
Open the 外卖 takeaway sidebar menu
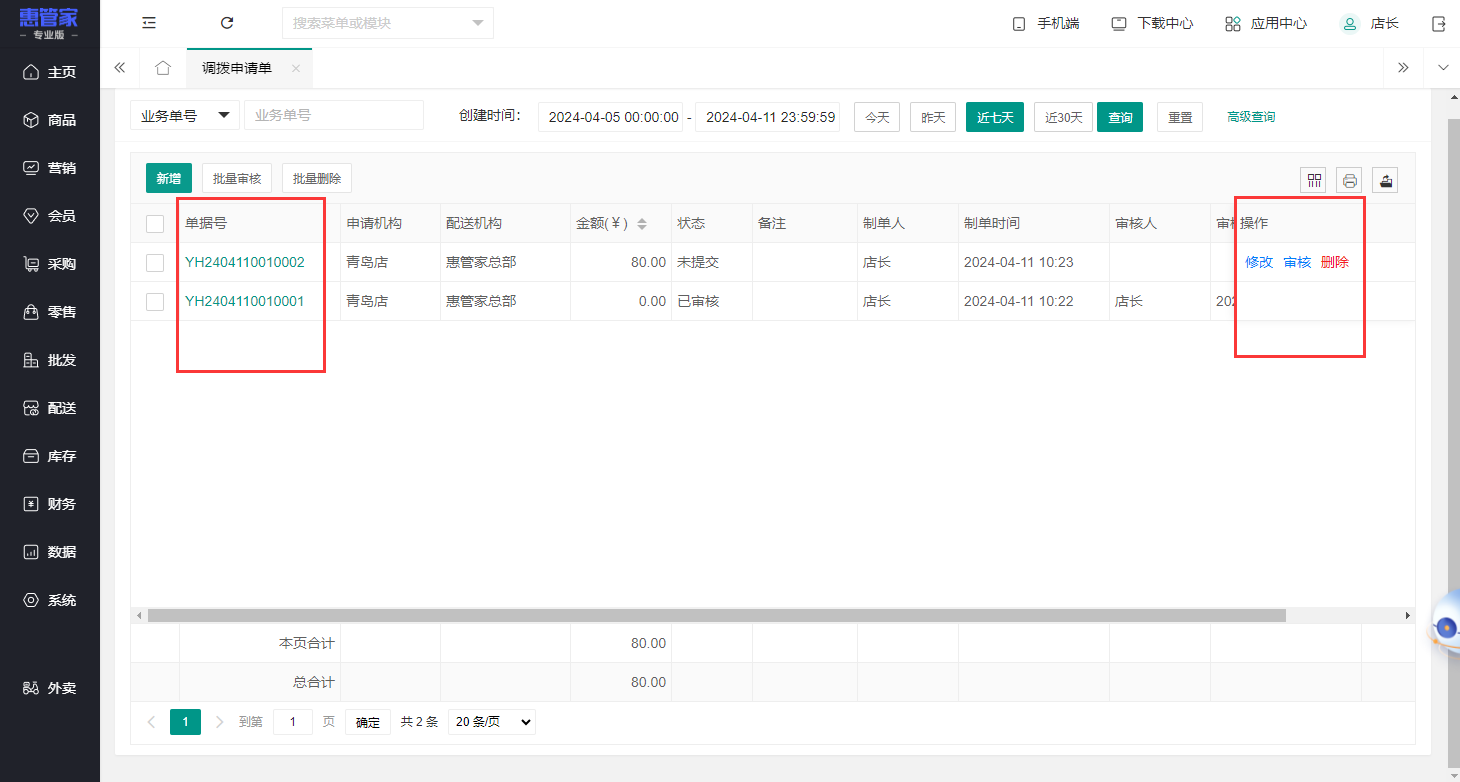50,688
